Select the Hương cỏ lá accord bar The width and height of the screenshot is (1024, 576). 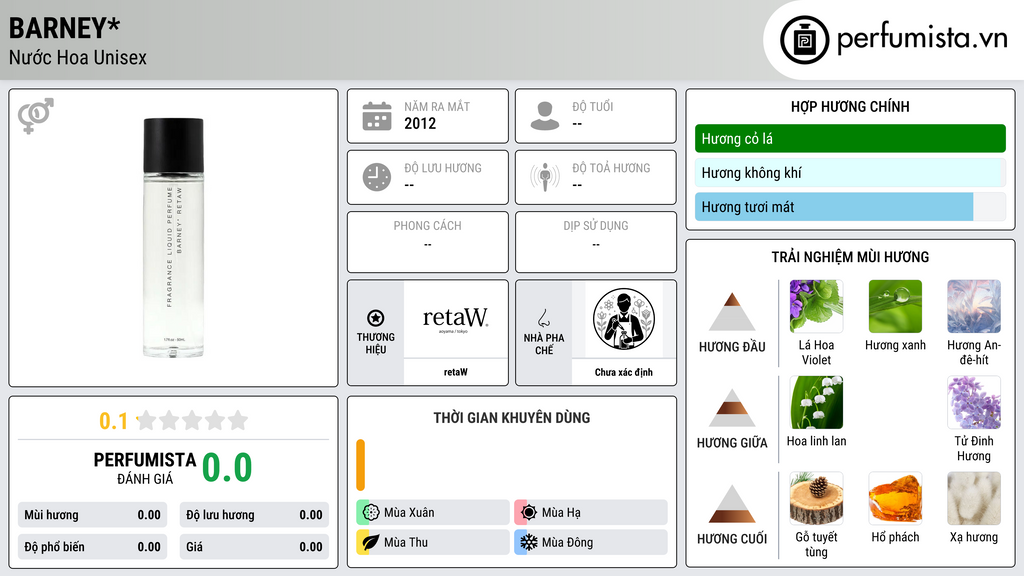tap(850, 138)
